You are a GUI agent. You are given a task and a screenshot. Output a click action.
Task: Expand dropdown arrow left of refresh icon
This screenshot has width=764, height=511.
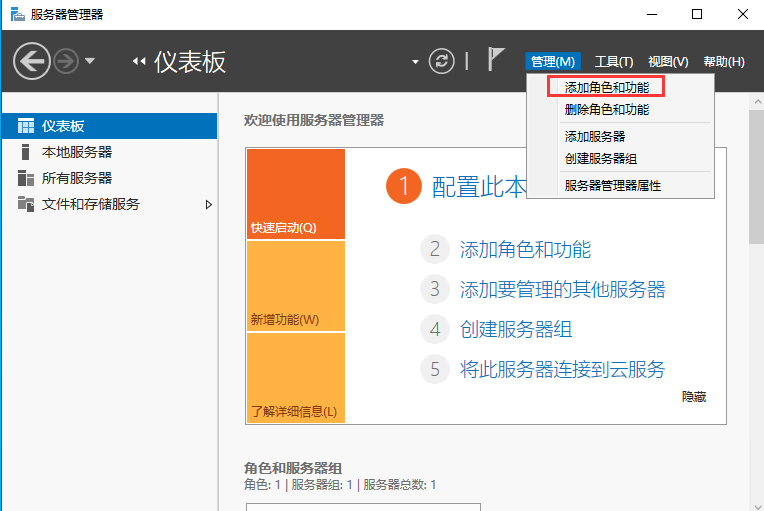coord(415,62)
